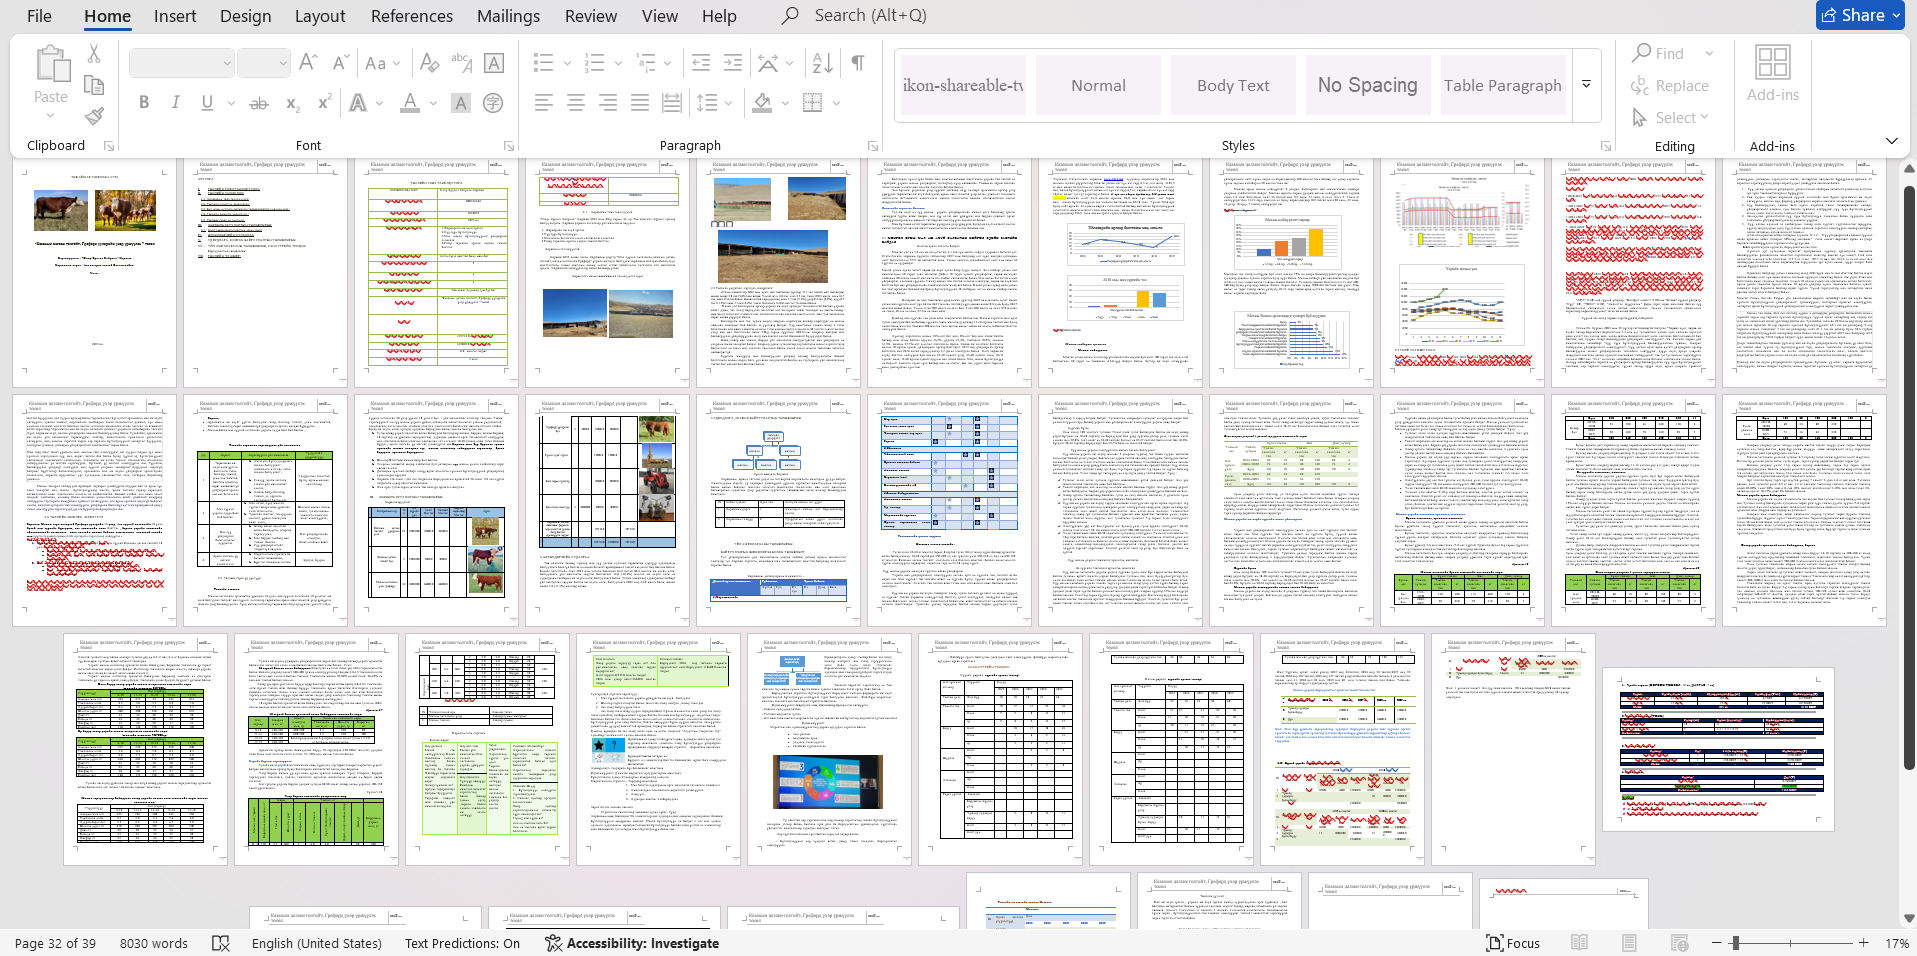Decrease paragraph indent
1917x956 pixels.
[x=701, y=63]
